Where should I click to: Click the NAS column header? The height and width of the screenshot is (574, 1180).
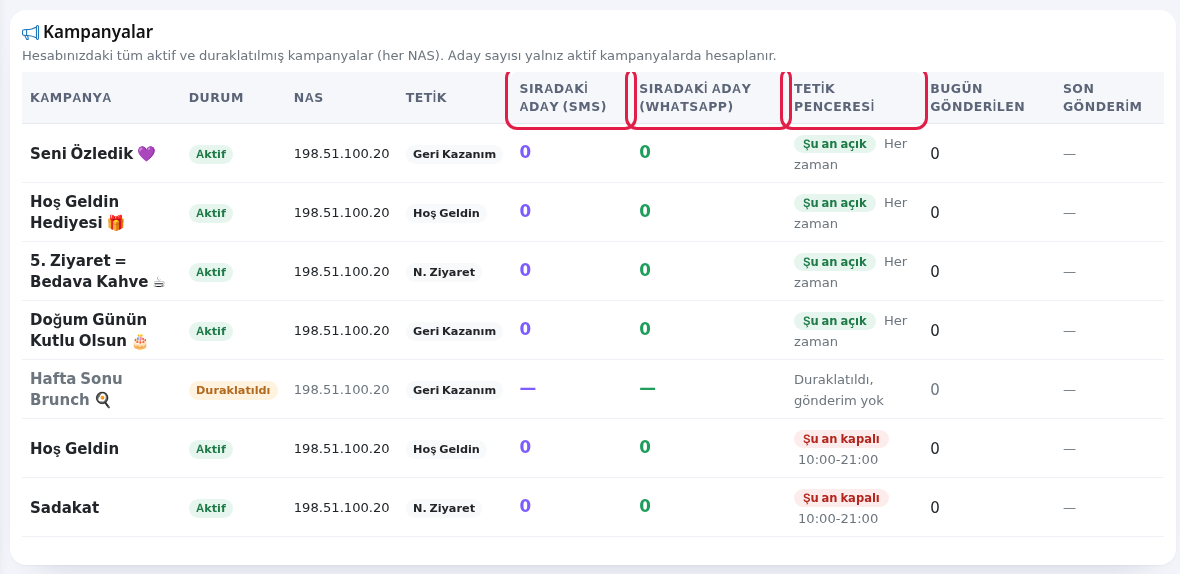[x=309, y=98]
